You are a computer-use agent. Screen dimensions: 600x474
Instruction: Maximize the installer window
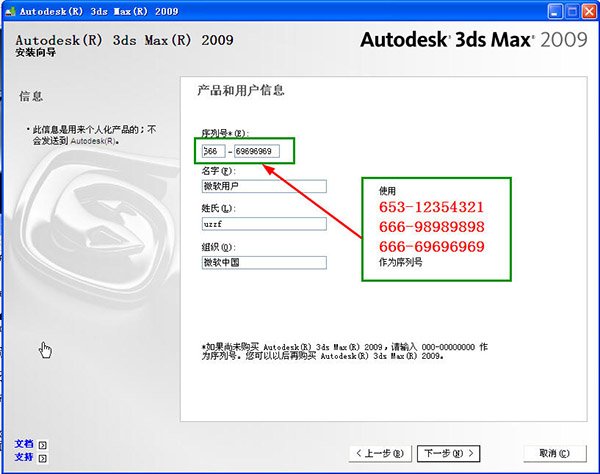click(572, 11)
